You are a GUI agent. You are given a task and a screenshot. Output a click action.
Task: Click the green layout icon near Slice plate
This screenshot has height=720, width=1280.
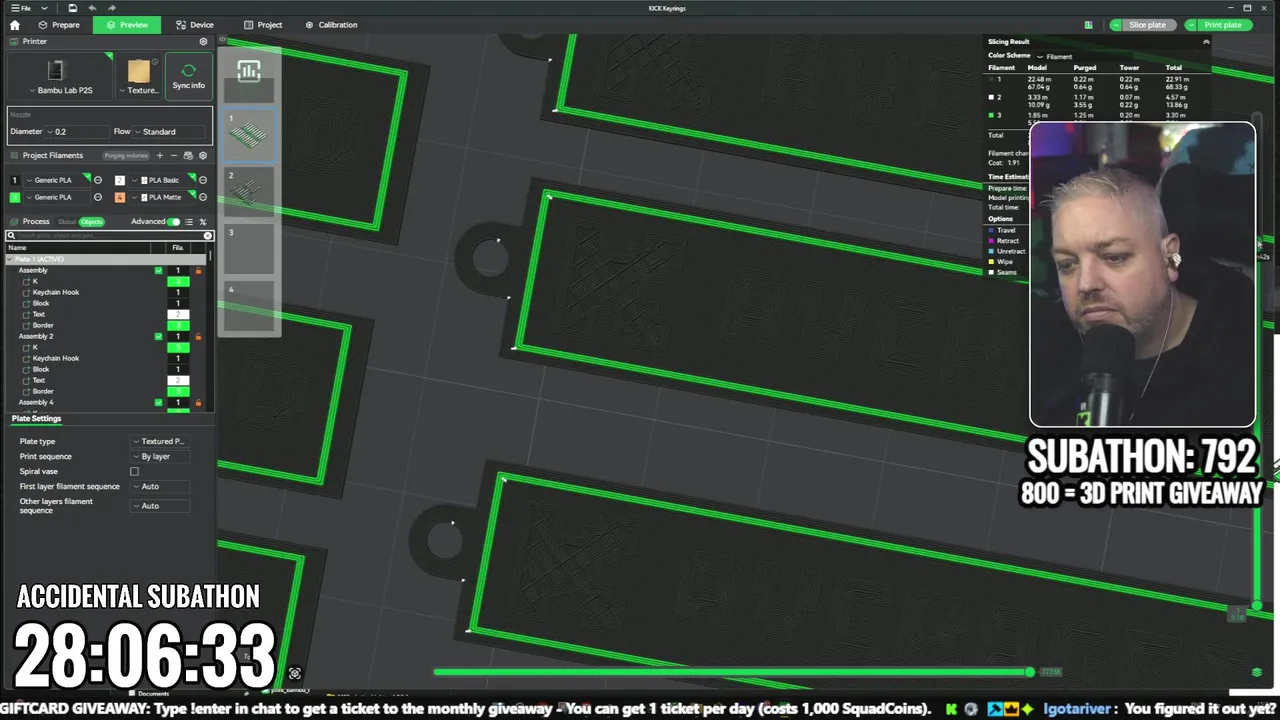1088,25
